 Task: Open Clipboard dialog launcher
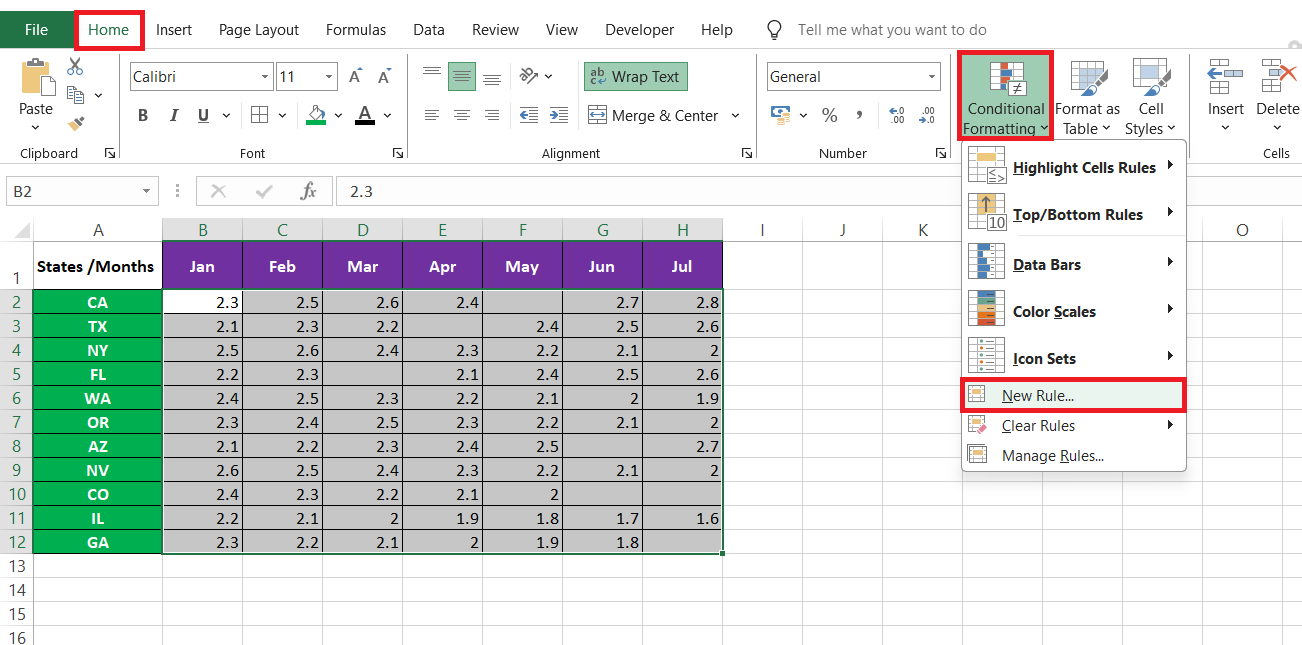(x=109, y=154)
